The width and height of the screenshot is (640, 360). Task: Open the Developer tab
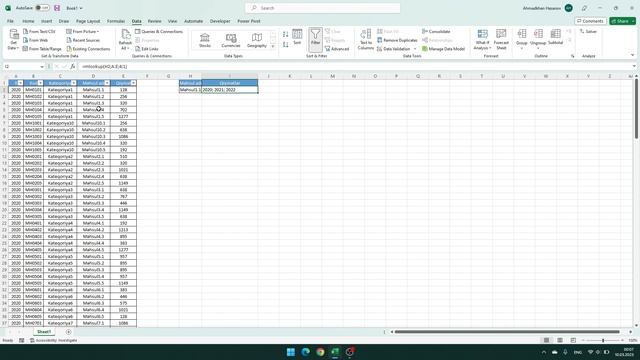coord(220,21)
